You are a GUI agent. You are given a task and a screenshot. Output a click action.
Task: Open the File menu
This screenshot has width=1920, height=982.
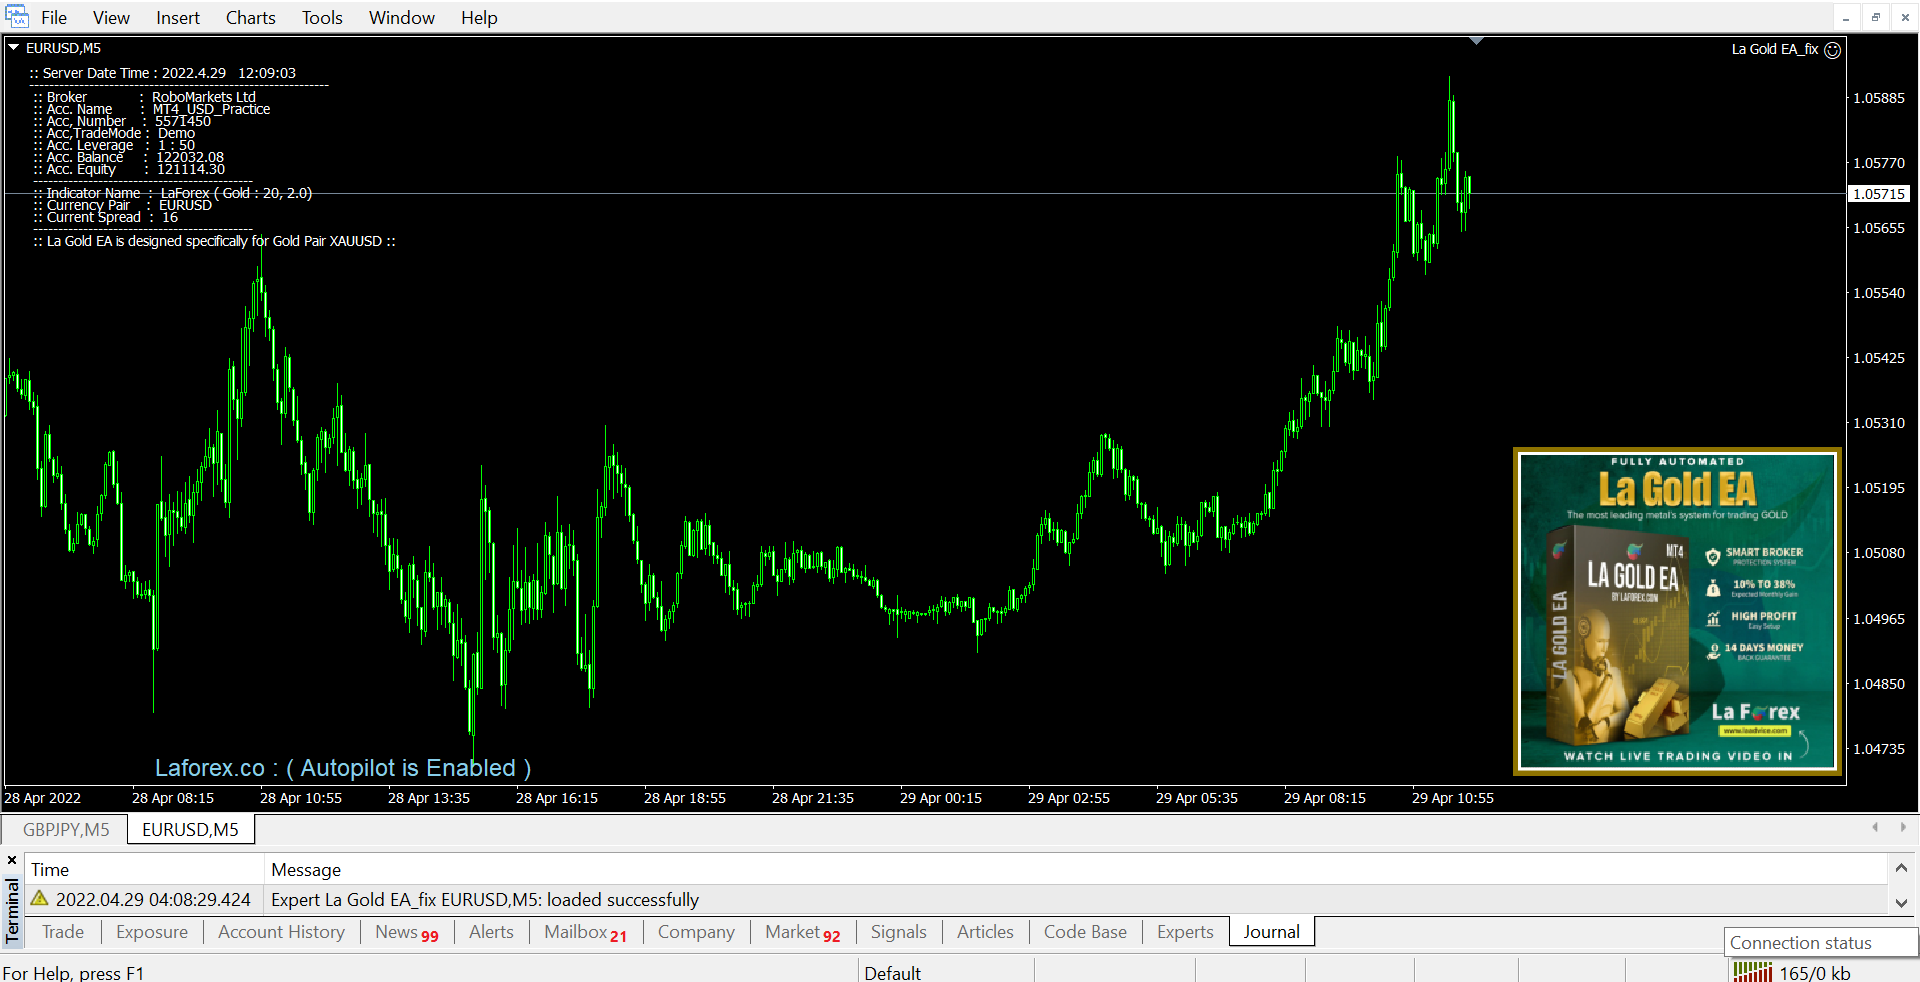click(x=54, y=18)
